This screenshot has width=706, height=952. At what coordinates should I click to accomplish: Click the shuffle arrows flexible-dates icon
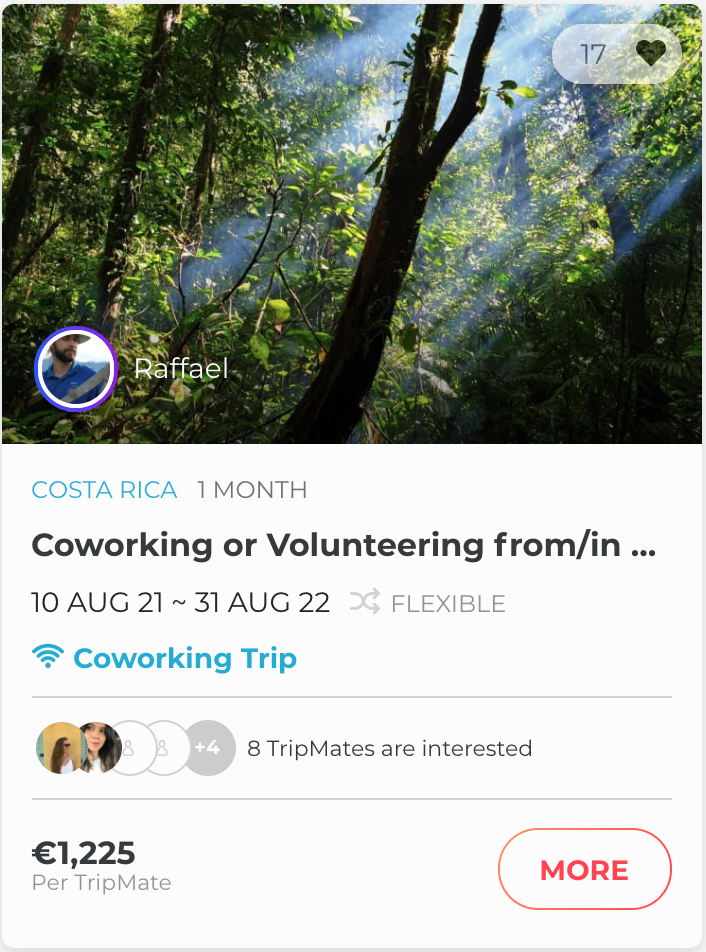coord(365,602)
